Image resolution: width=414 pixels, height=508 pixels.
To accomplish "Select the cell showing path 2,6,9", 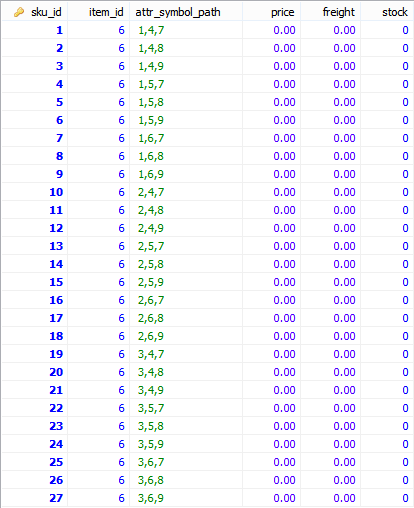I will 186,336.
